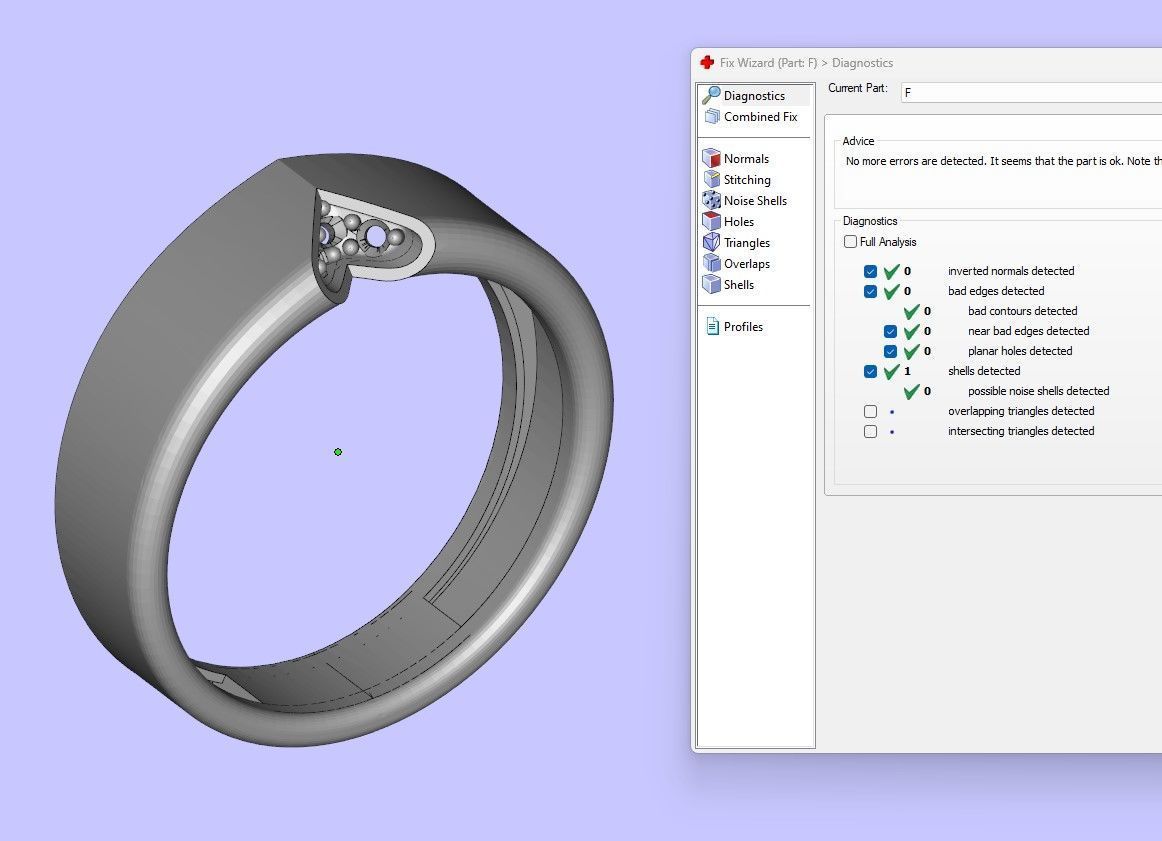
Task: Enable the Full Analysis checkbox
Action: [850, 242]
